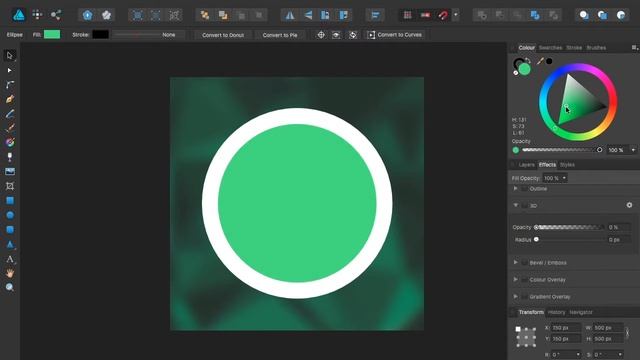Select the Pen tool
The image size is (640, 360).
click(x=10, y=99)
